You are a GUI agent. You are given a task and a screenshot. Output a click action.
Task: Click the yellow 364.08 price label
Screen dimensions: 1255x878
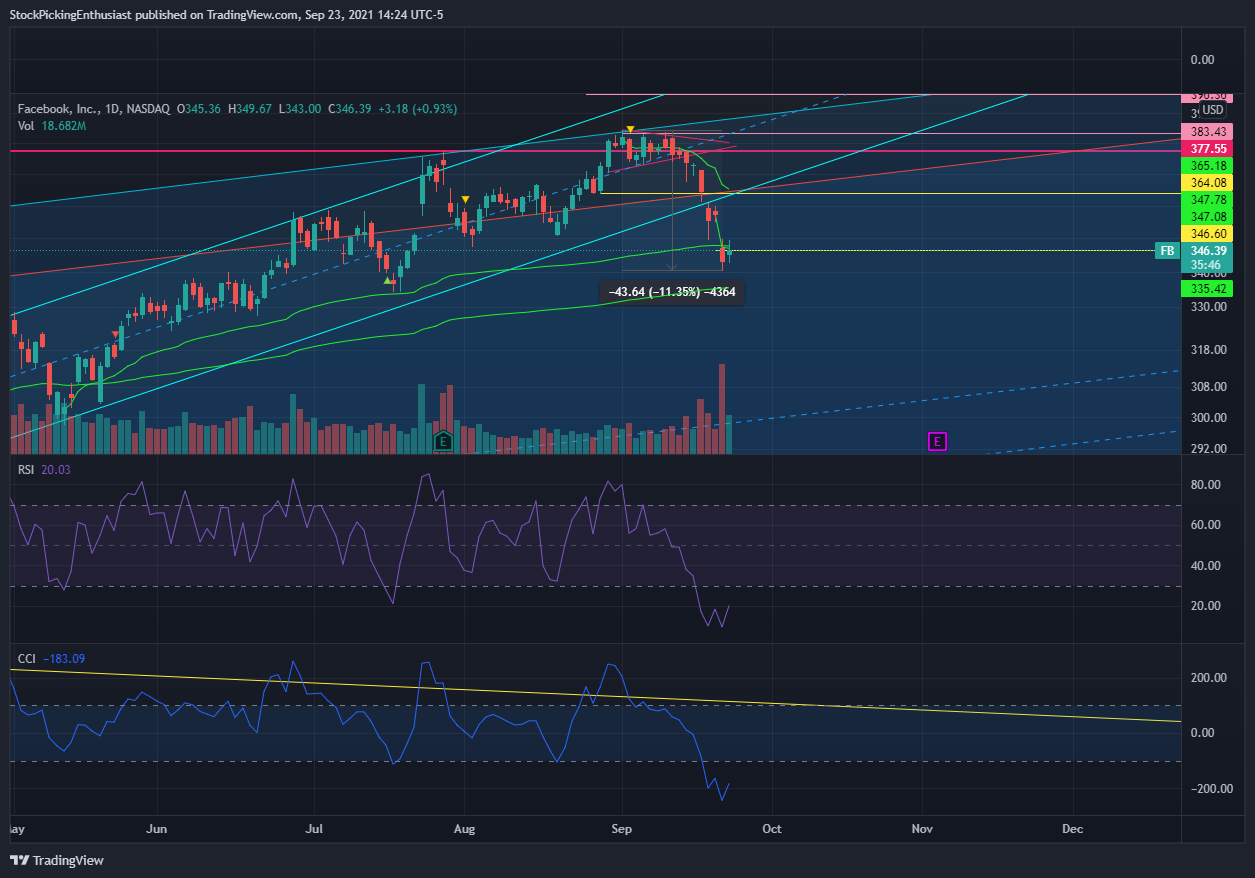click(x=1206, y=182)
